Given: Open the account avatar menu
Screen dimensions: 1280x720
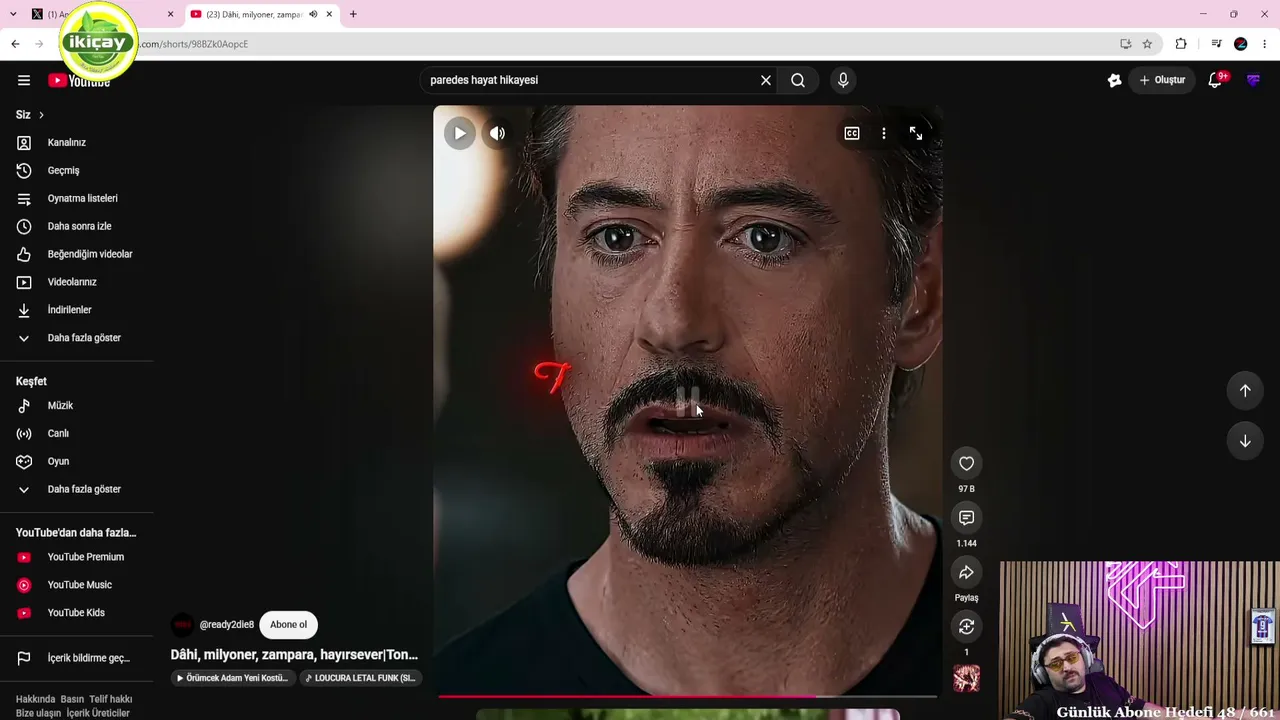Looking at the screenshot, I should click(1253, 80).
